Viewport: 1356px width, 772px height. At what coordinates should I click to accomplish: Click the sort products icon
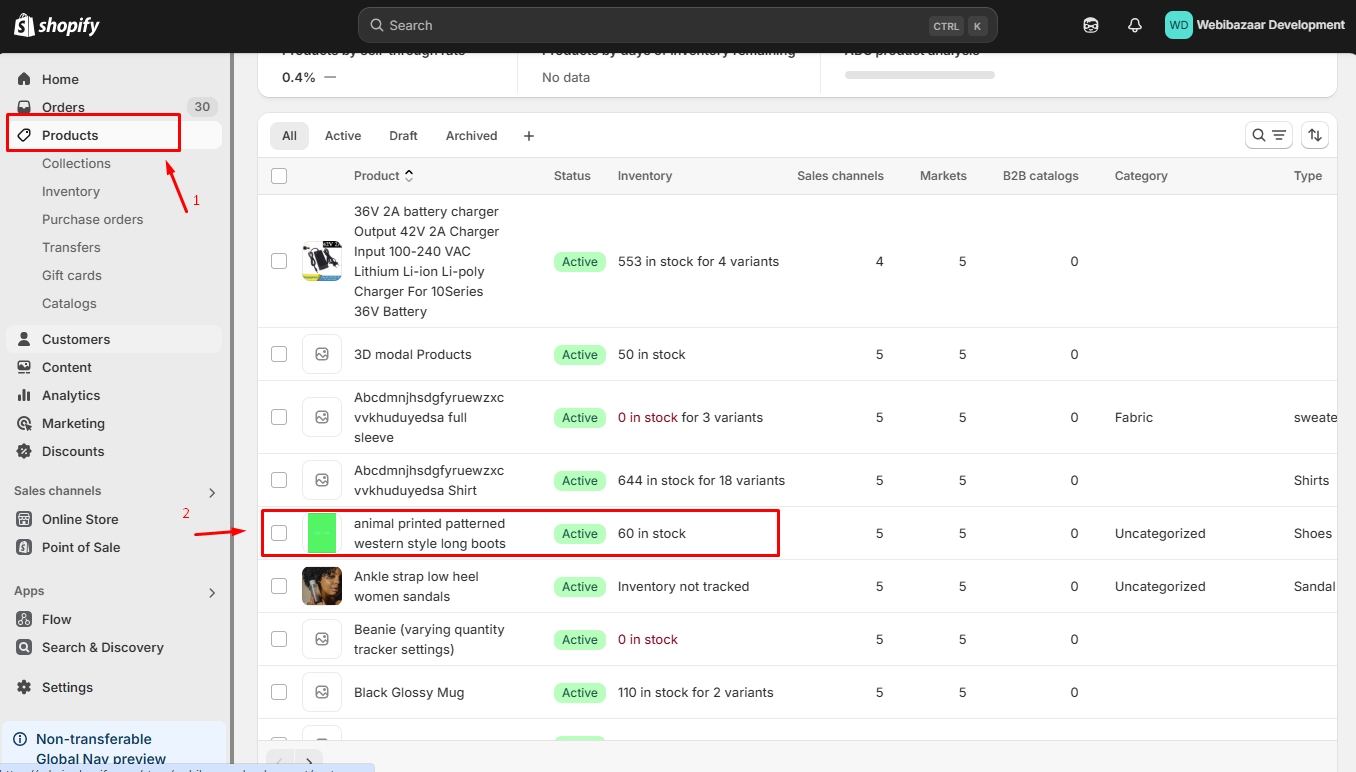click(1315, 136)
